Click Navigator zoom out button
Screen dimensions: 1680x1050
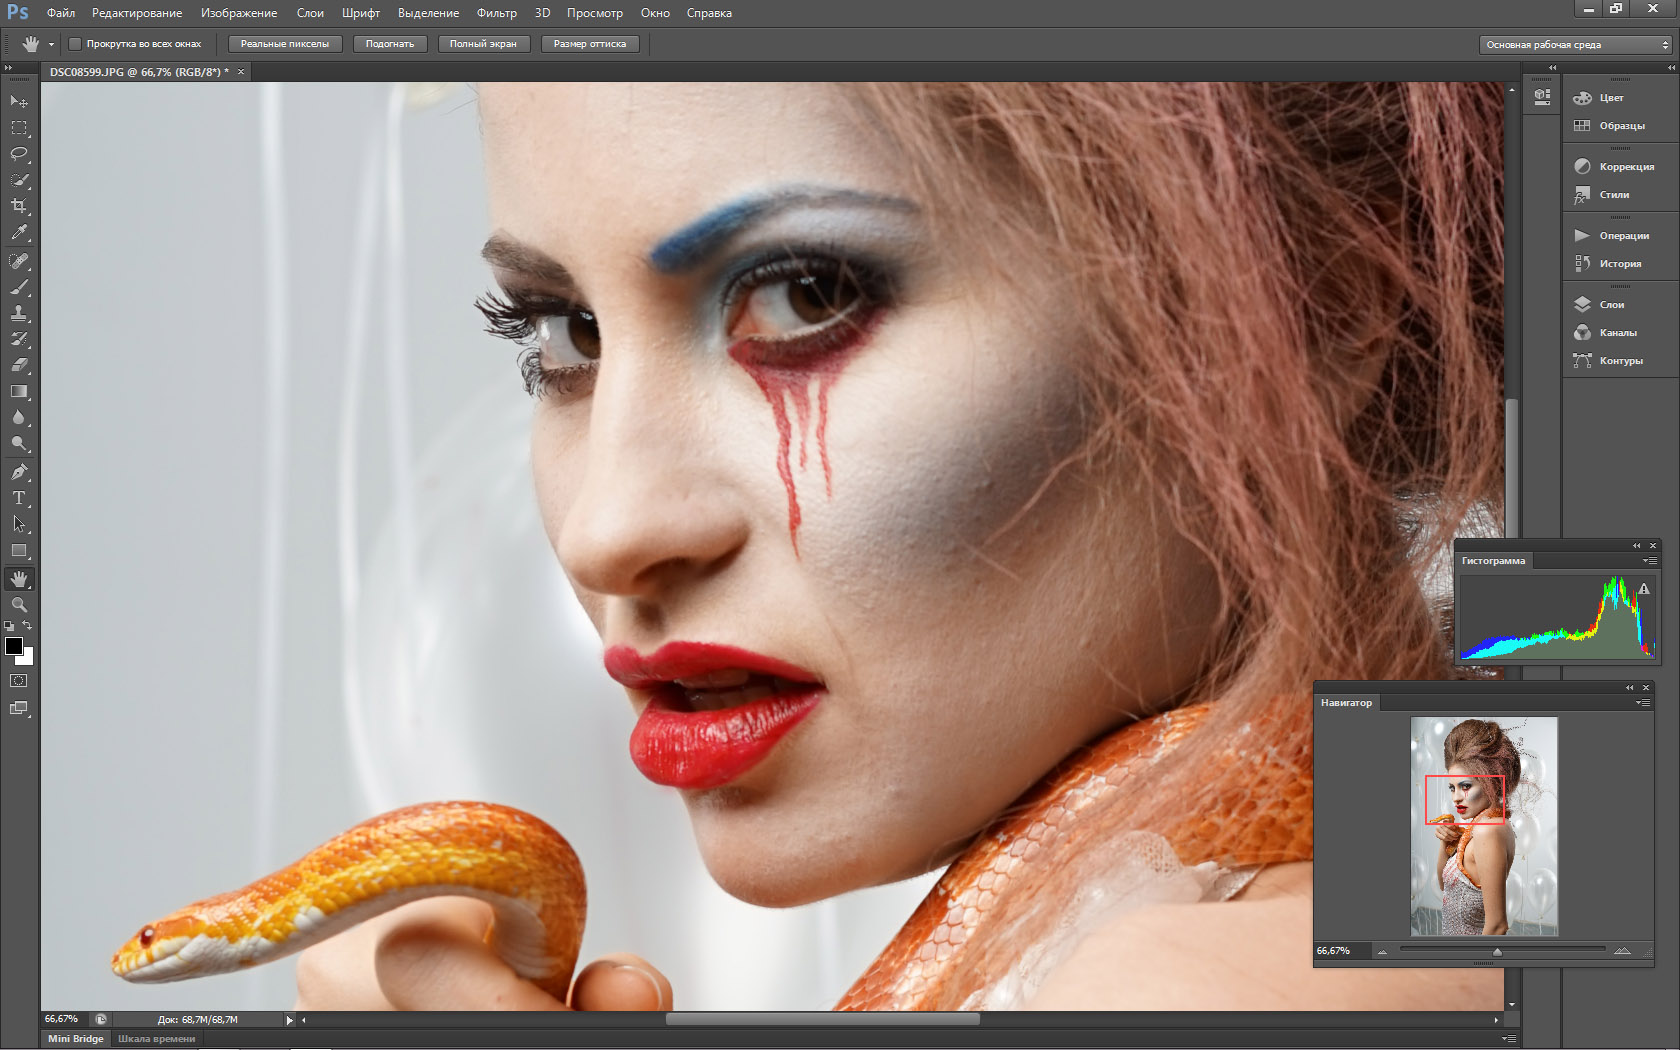pyautogui.click(x=1382, y=951)
